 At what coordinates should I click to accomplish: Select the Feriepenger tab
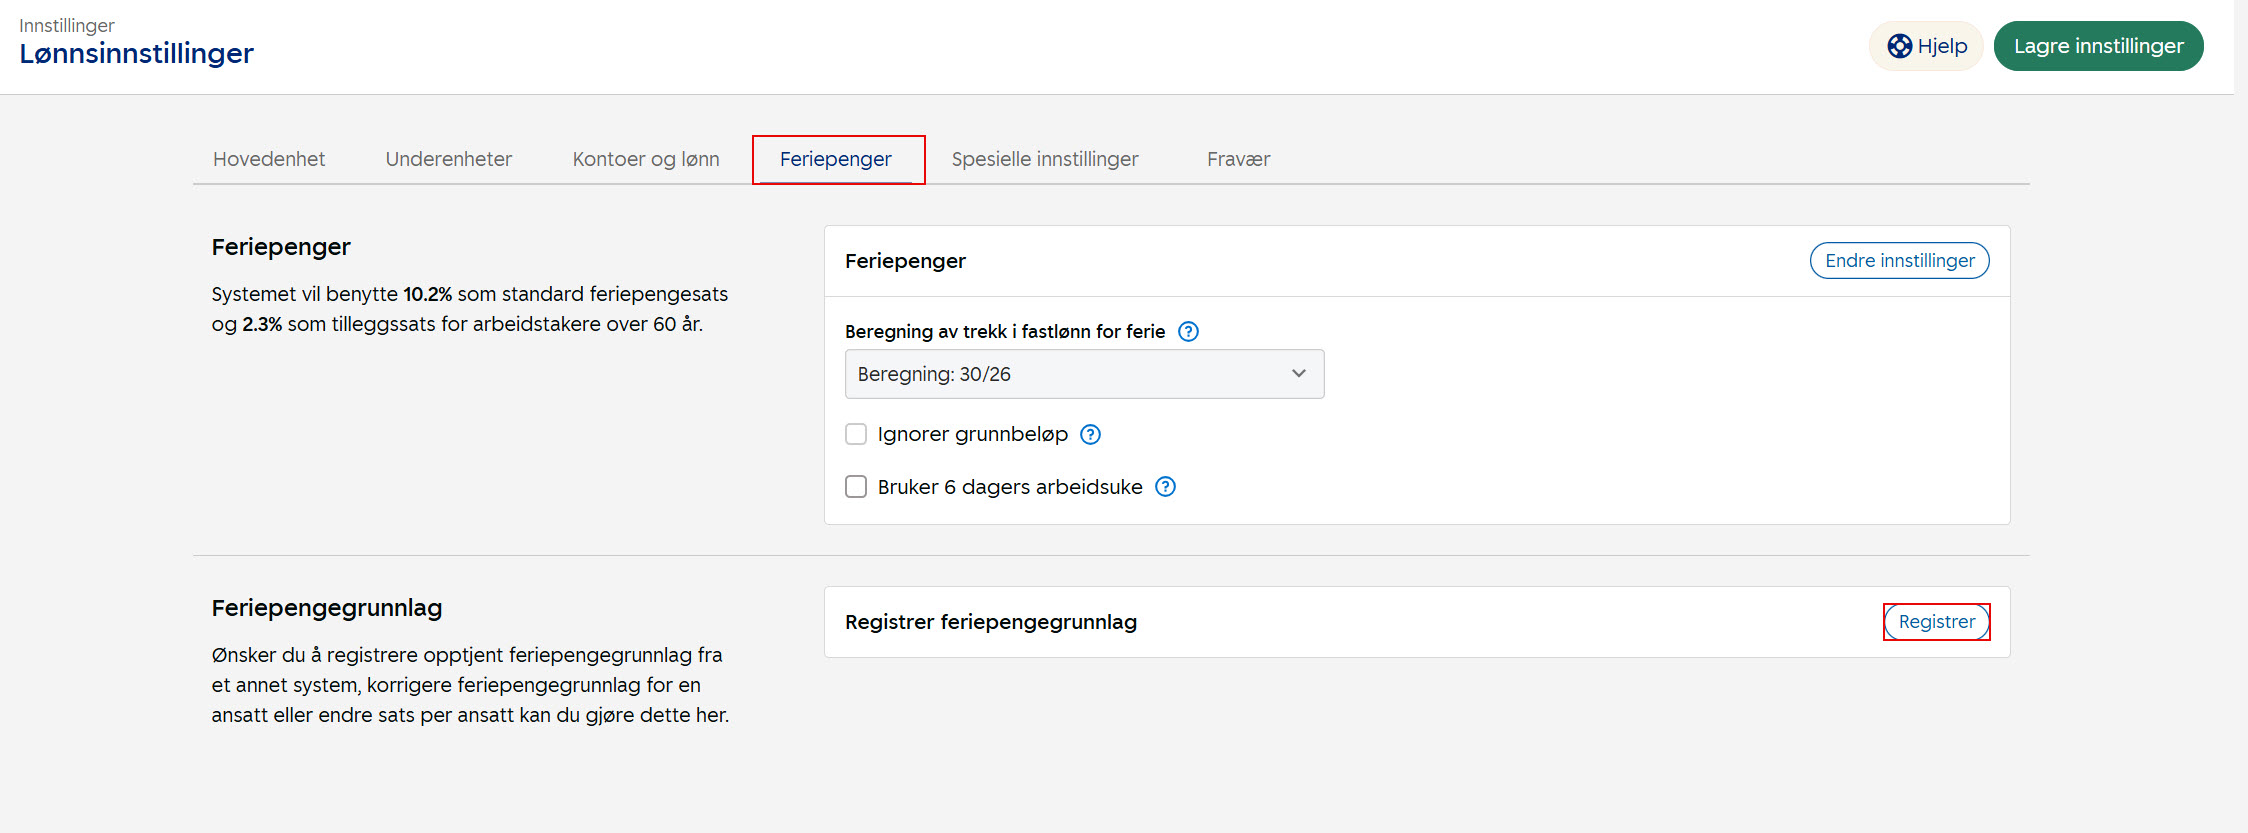point(836,159)
